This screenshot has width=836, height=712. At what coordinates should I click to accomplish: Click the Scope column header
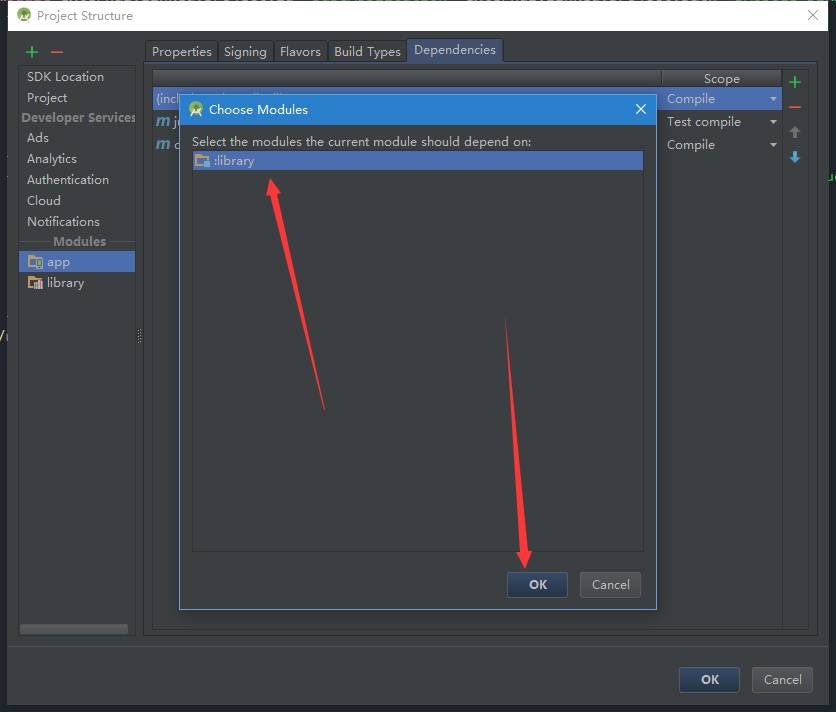(721, 79)
